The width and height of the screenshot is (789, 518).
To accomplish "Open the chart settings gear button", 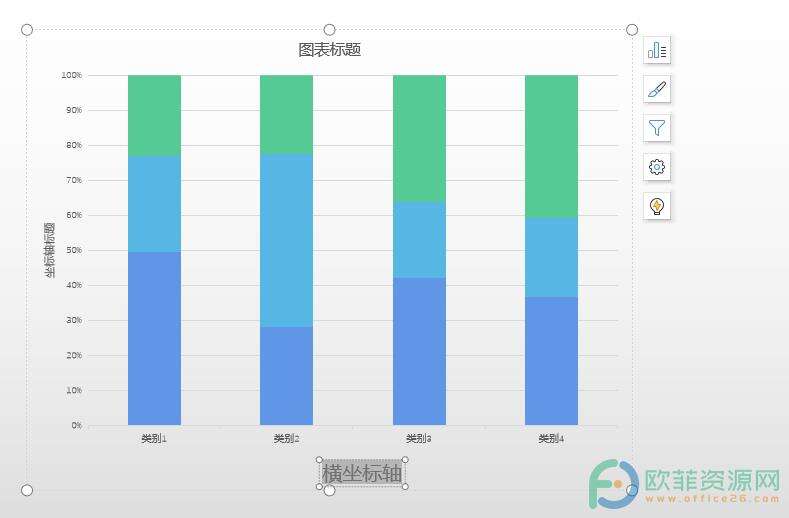I will coord(657,167).
